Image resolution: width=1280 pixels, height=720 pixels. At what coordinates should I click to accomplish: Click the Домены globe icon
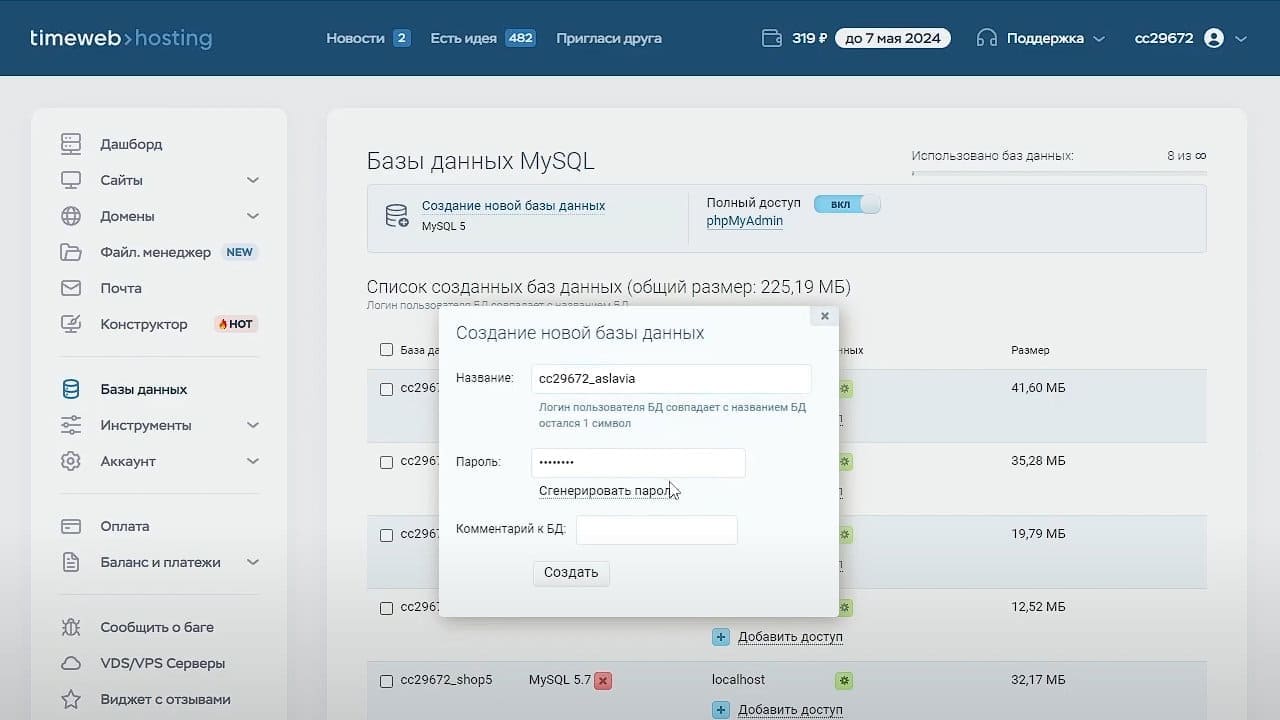[x=71, y=216]
